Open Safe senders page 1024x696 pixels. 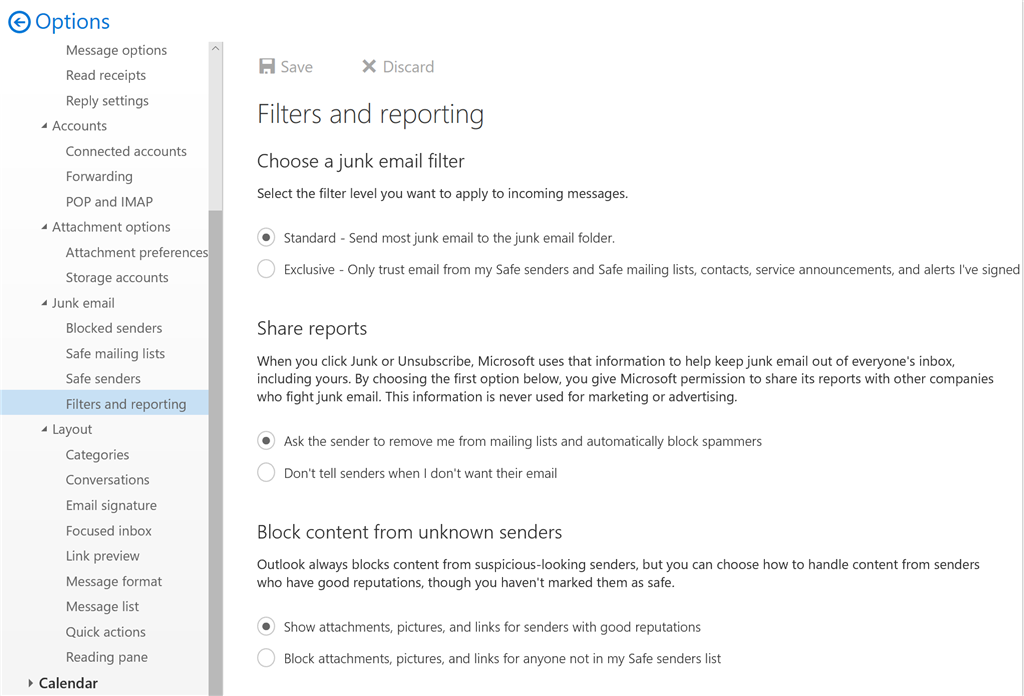[103, 379]
